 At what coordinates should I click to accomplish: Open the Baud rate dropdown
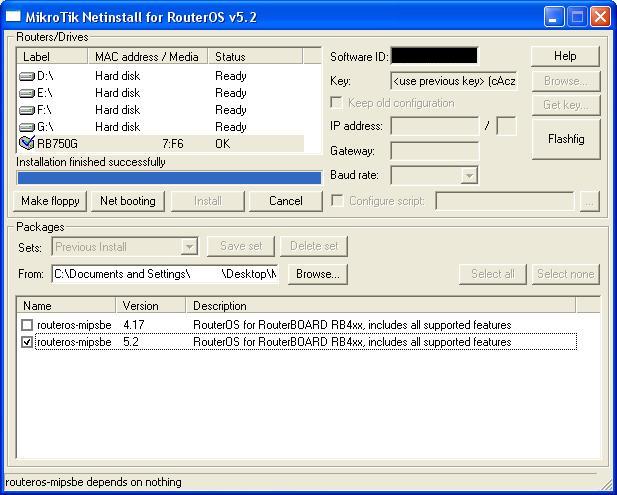[x=469, y=175]
